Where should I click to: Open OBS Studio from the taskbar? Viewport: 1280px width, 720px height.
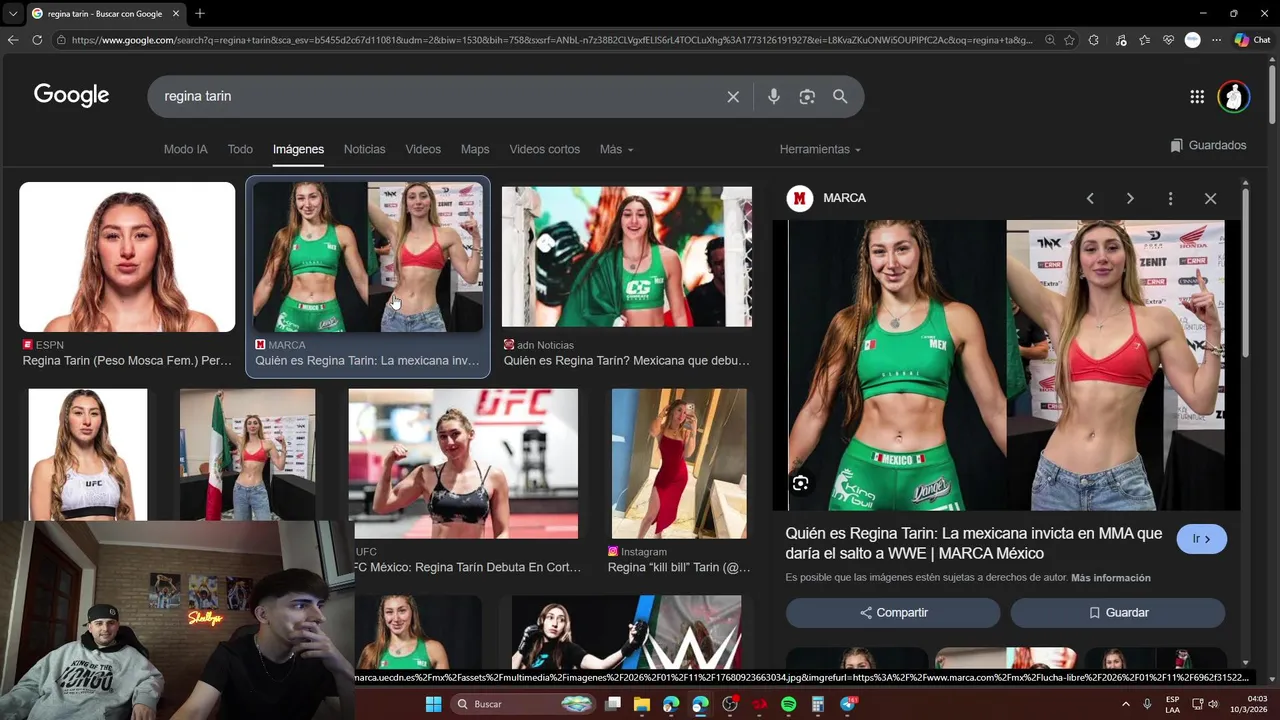(x=730, y=704)
